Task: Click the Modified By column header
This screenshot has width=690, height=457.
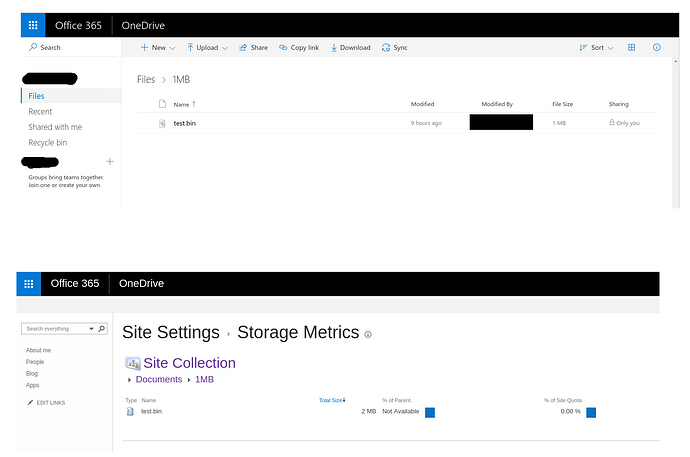Action: tap(497, 104)
